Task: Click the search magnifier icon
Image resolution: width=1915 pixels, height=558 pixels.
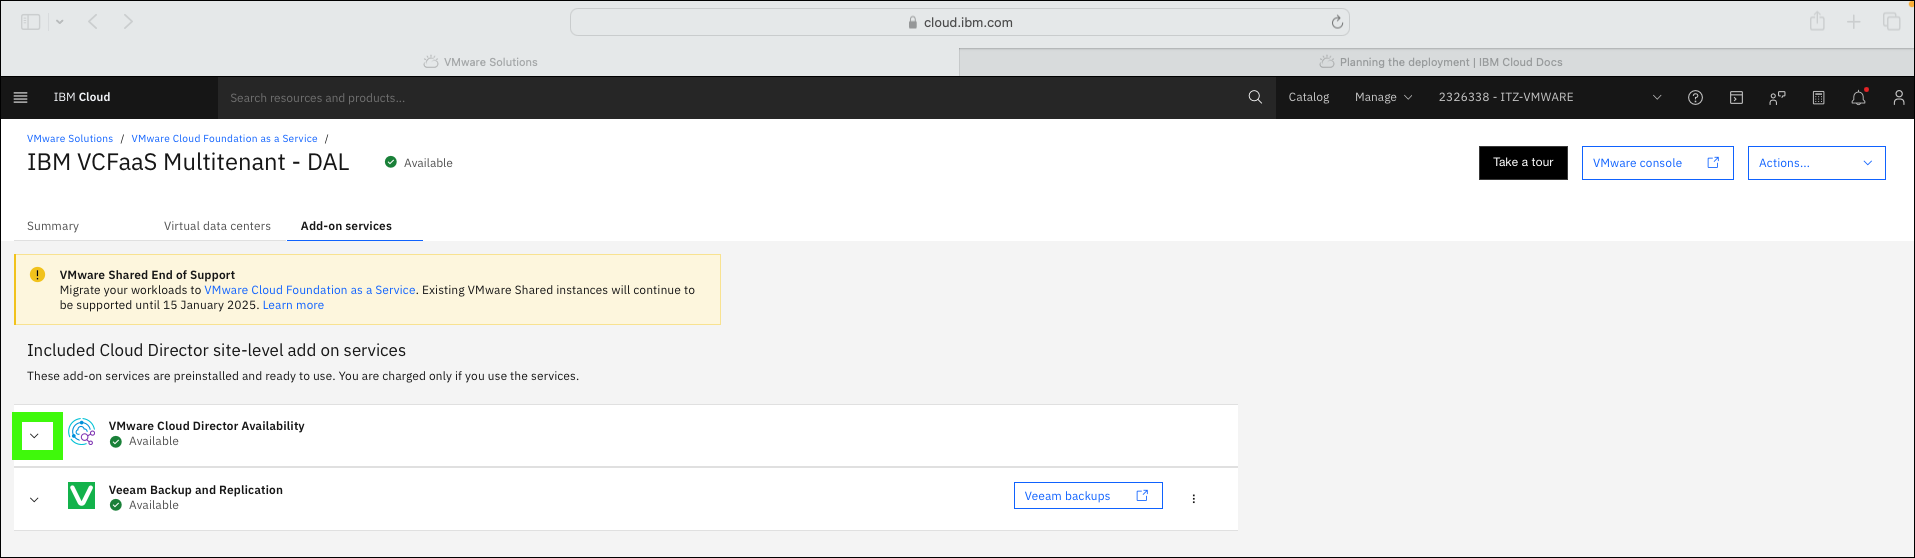Action: click(1255, 97)
